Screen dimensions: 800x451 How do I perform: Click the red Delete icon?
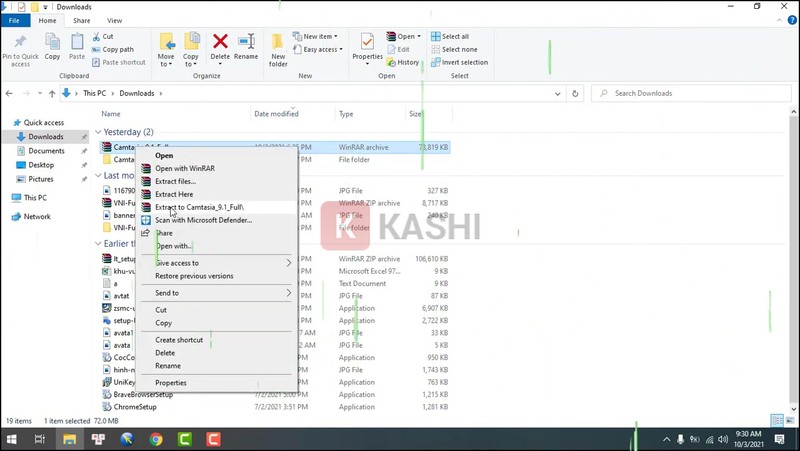coord(220,41)
